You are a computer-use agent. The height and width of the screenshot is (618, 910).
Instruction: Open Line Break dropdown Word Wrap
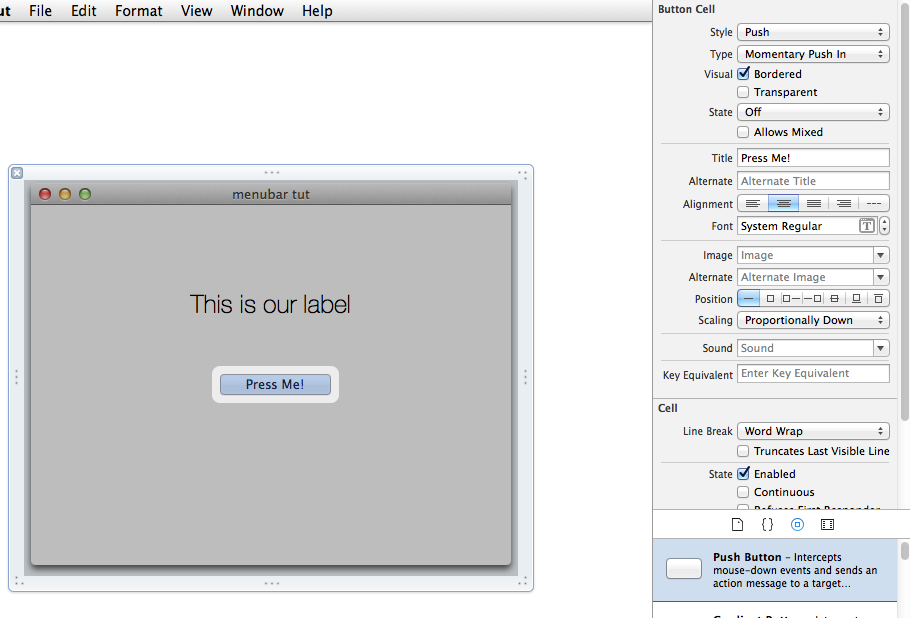pyautogui.click(x=813, y=431)
